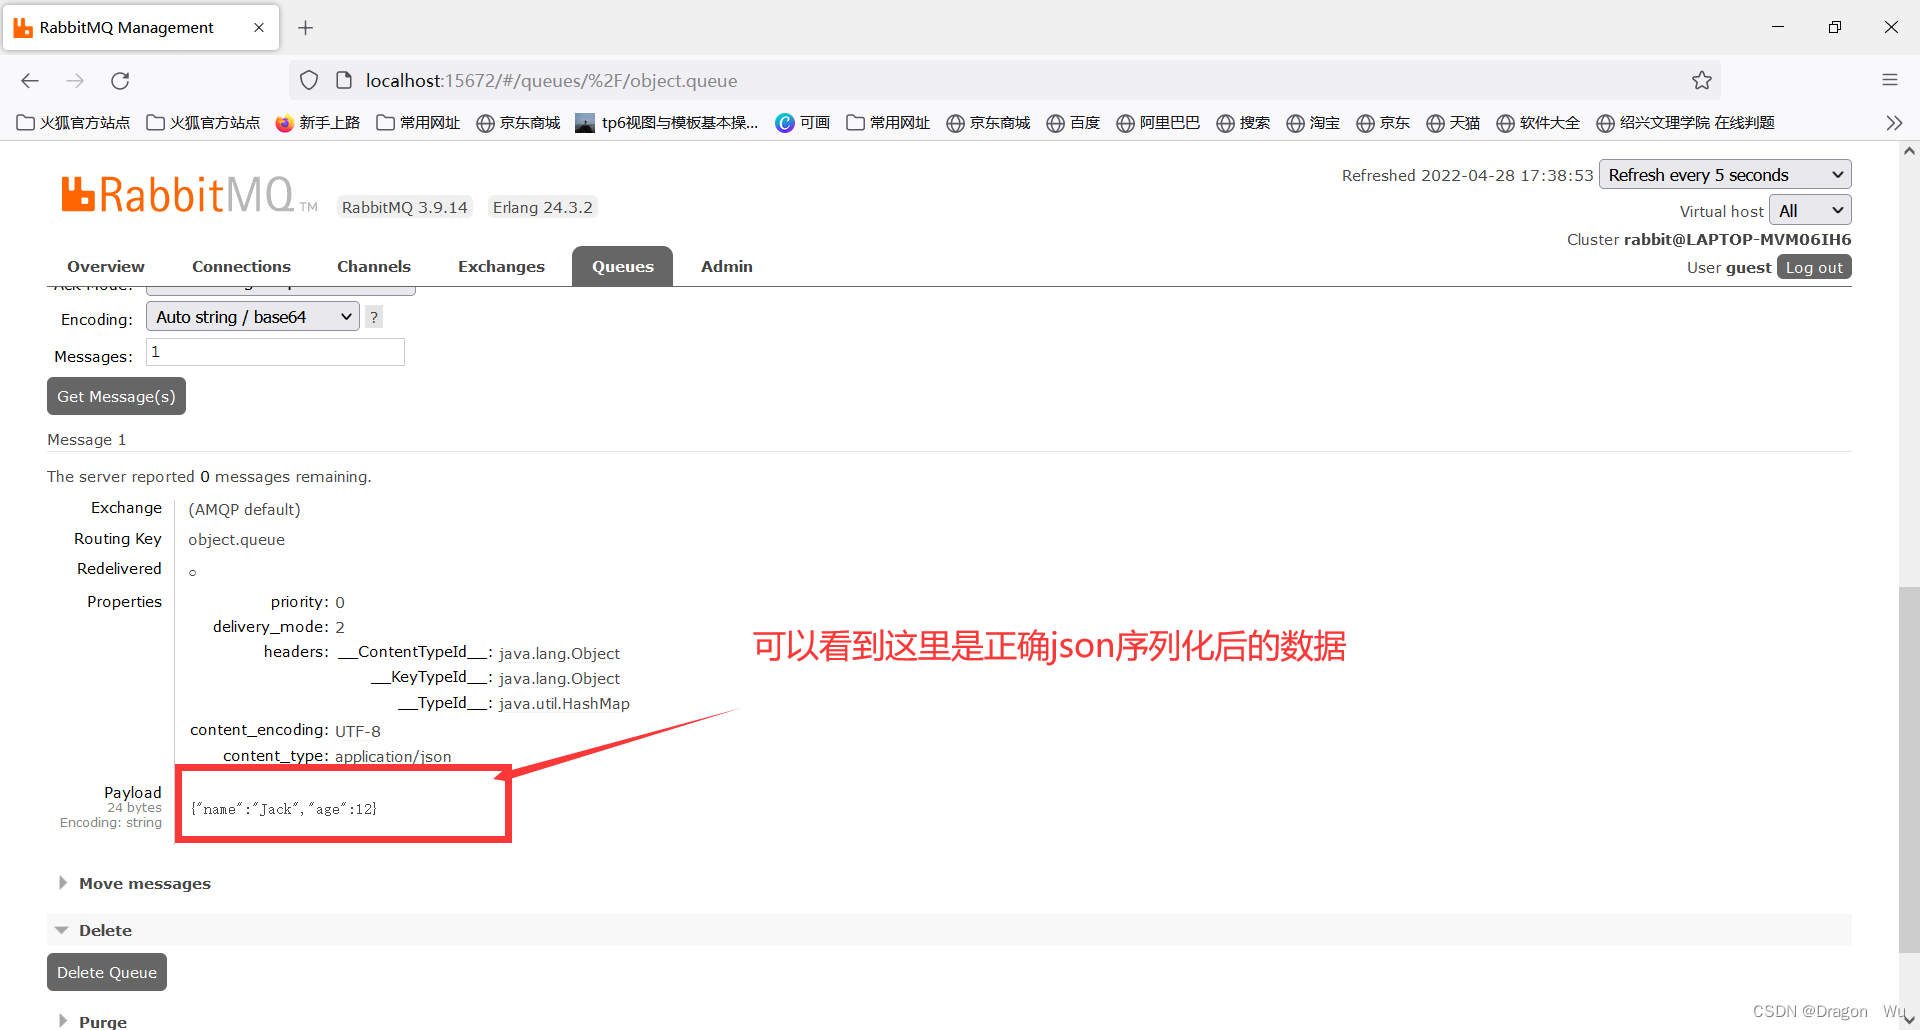This screenshot has width=1920, height=1030.
Task: Click the browser forward arrow
Action: coord(75,81)
